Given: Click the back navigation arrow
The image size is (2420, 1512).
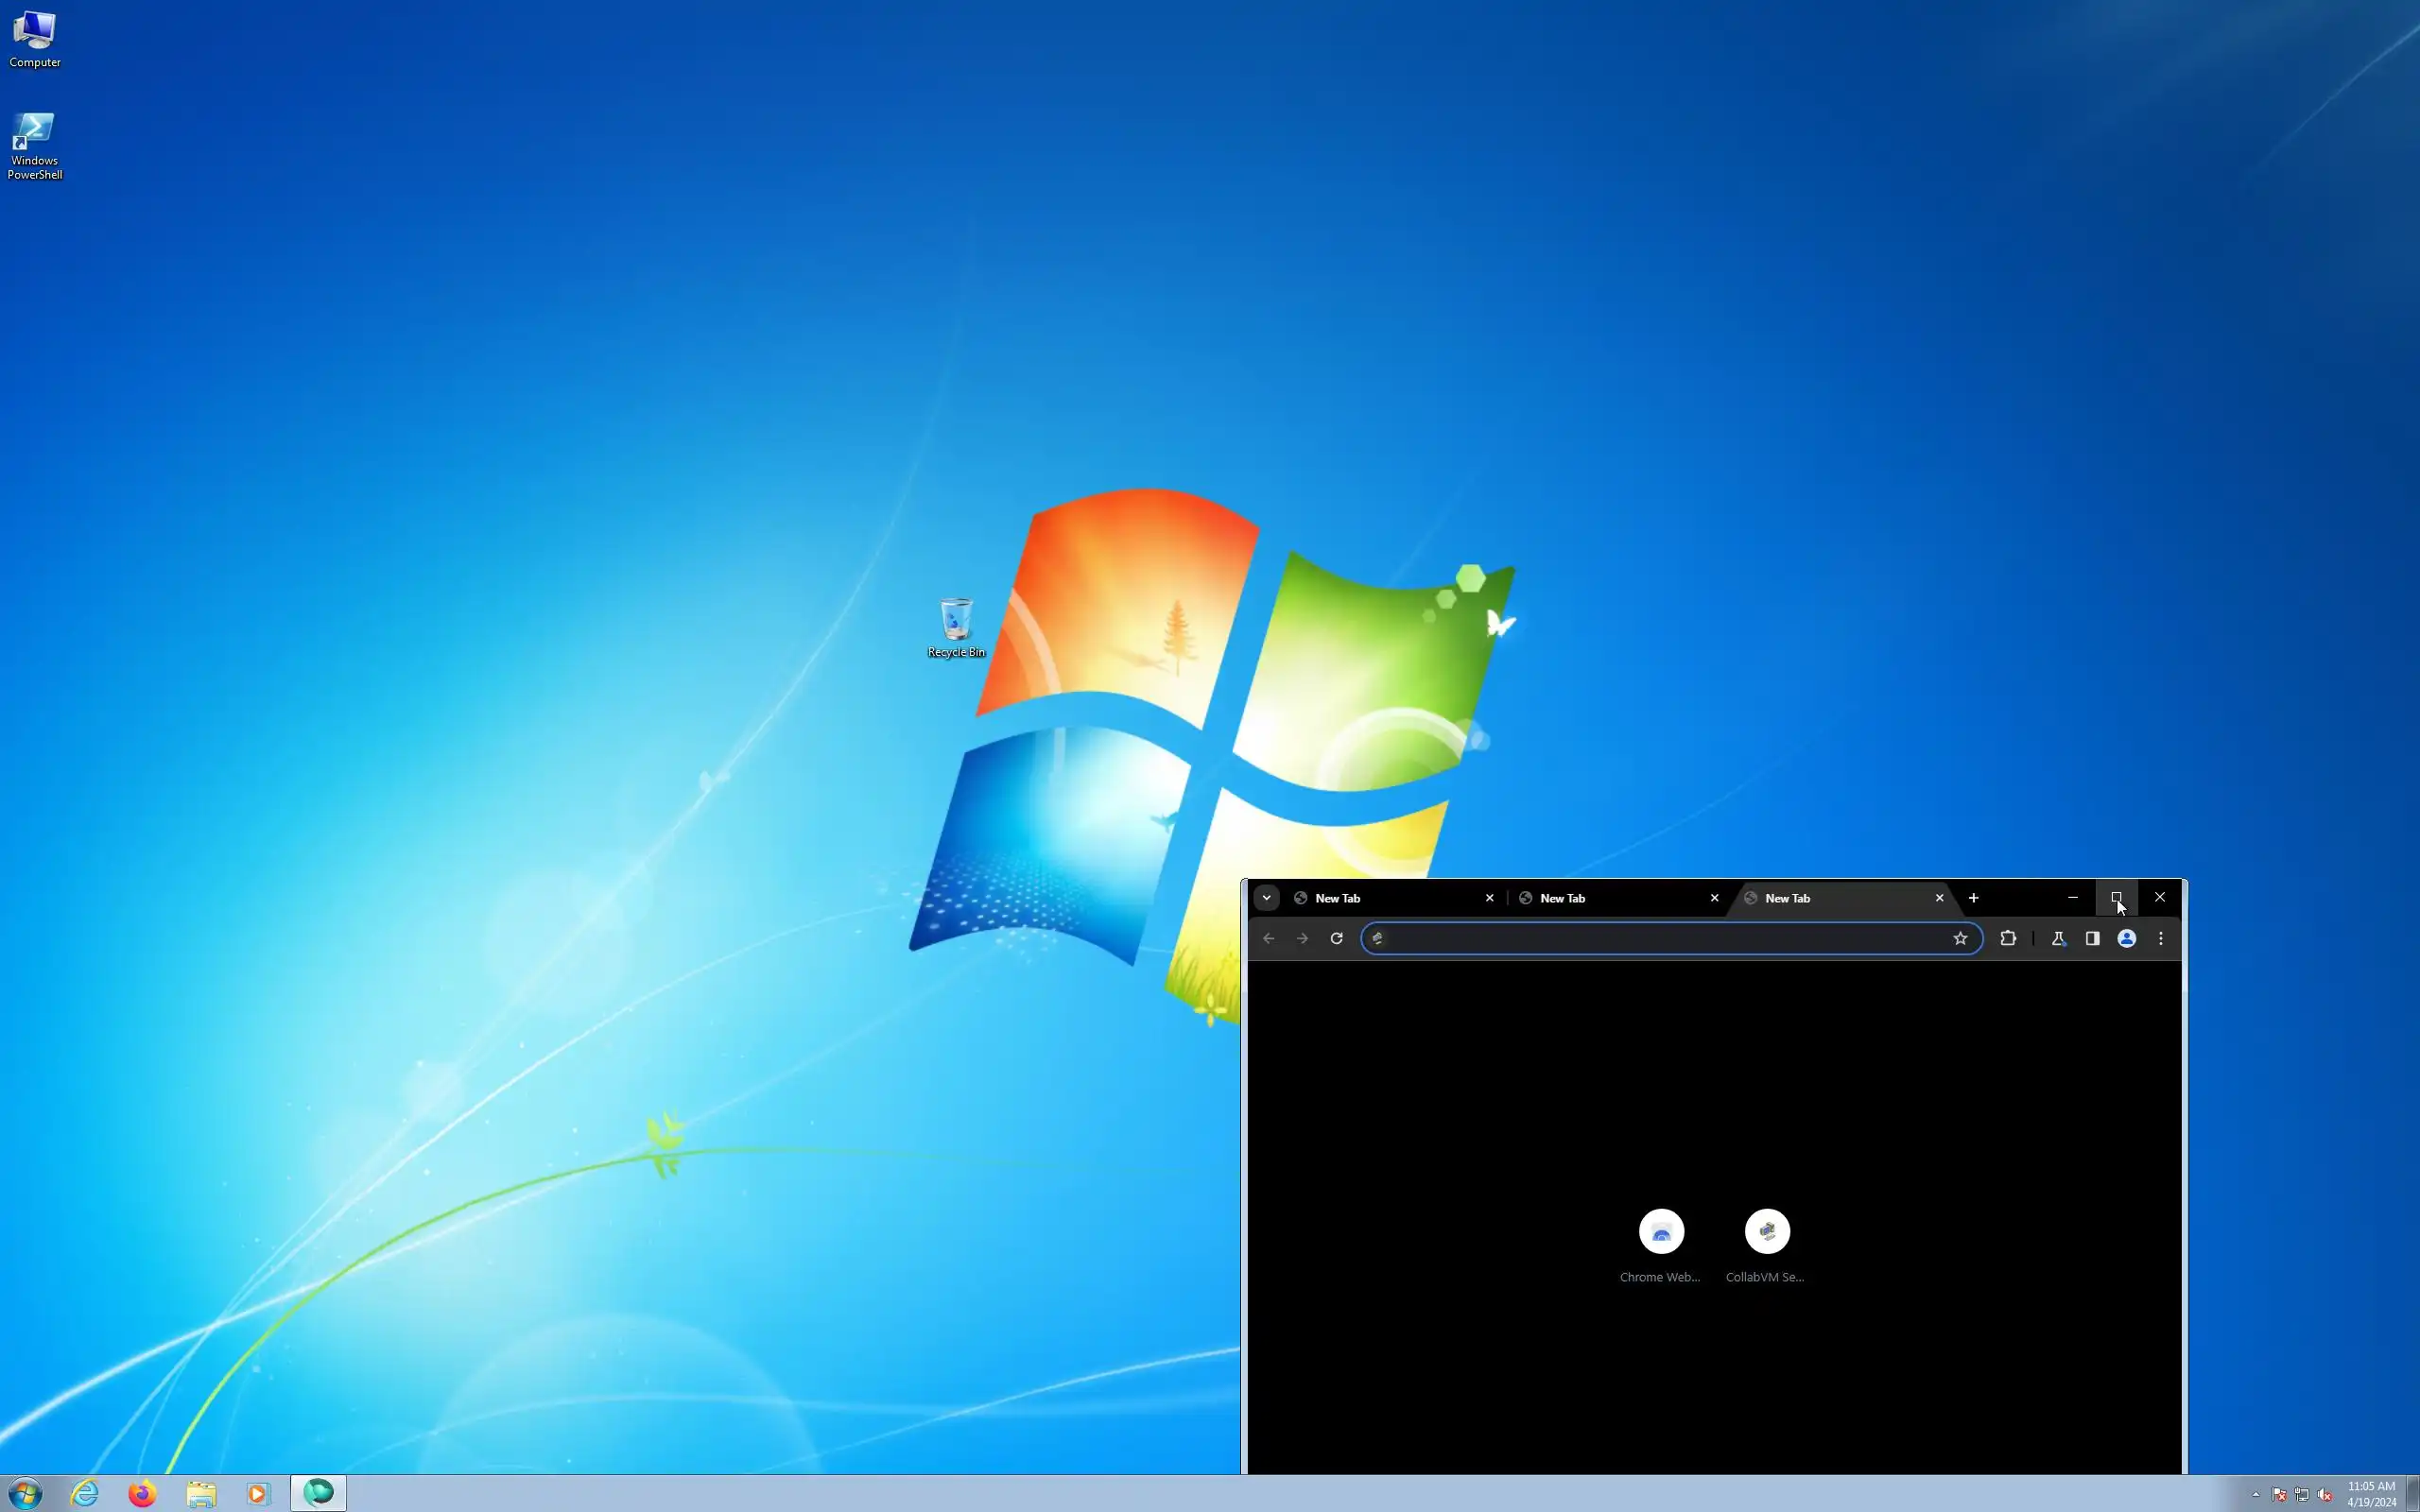Looking at the screenshot, I should [x=1268, y=938].
